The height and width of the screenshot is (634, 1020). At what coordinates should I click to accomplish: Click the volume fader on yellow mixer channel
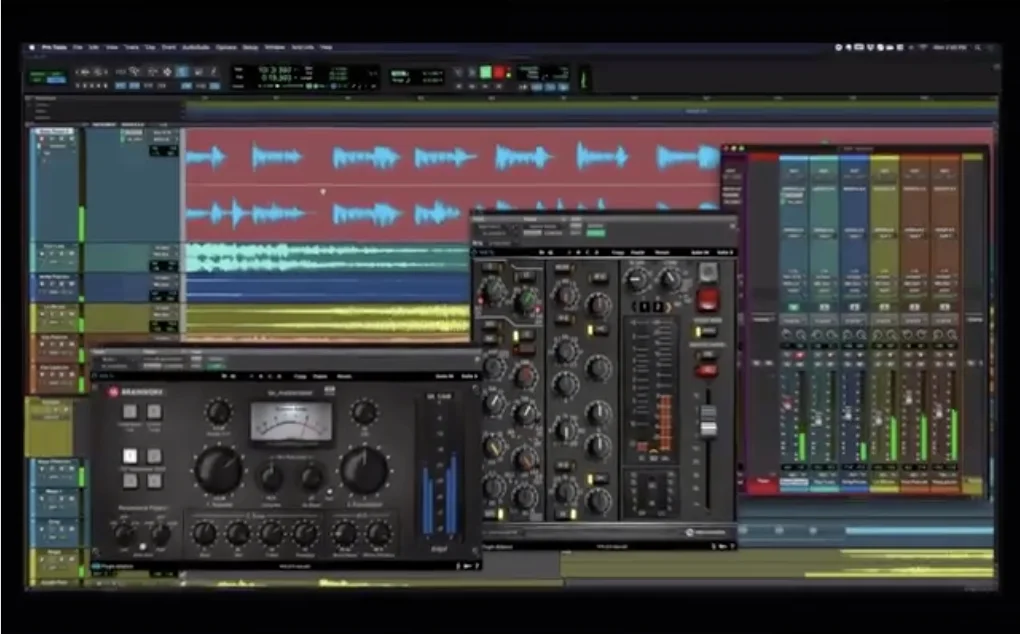[879, 417]
